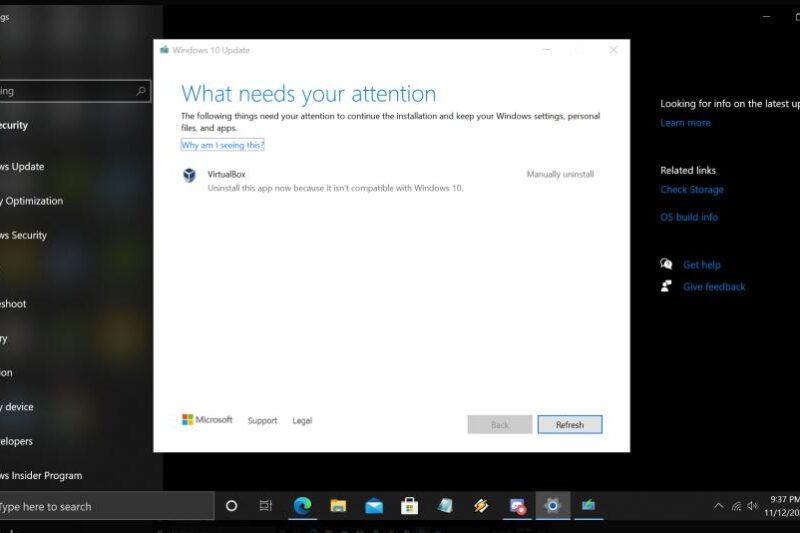This screenshot has height=533, width=800.
Task: Open the Mail app from the taskbar
Action: pyautogui.click(x=374, y=506)
